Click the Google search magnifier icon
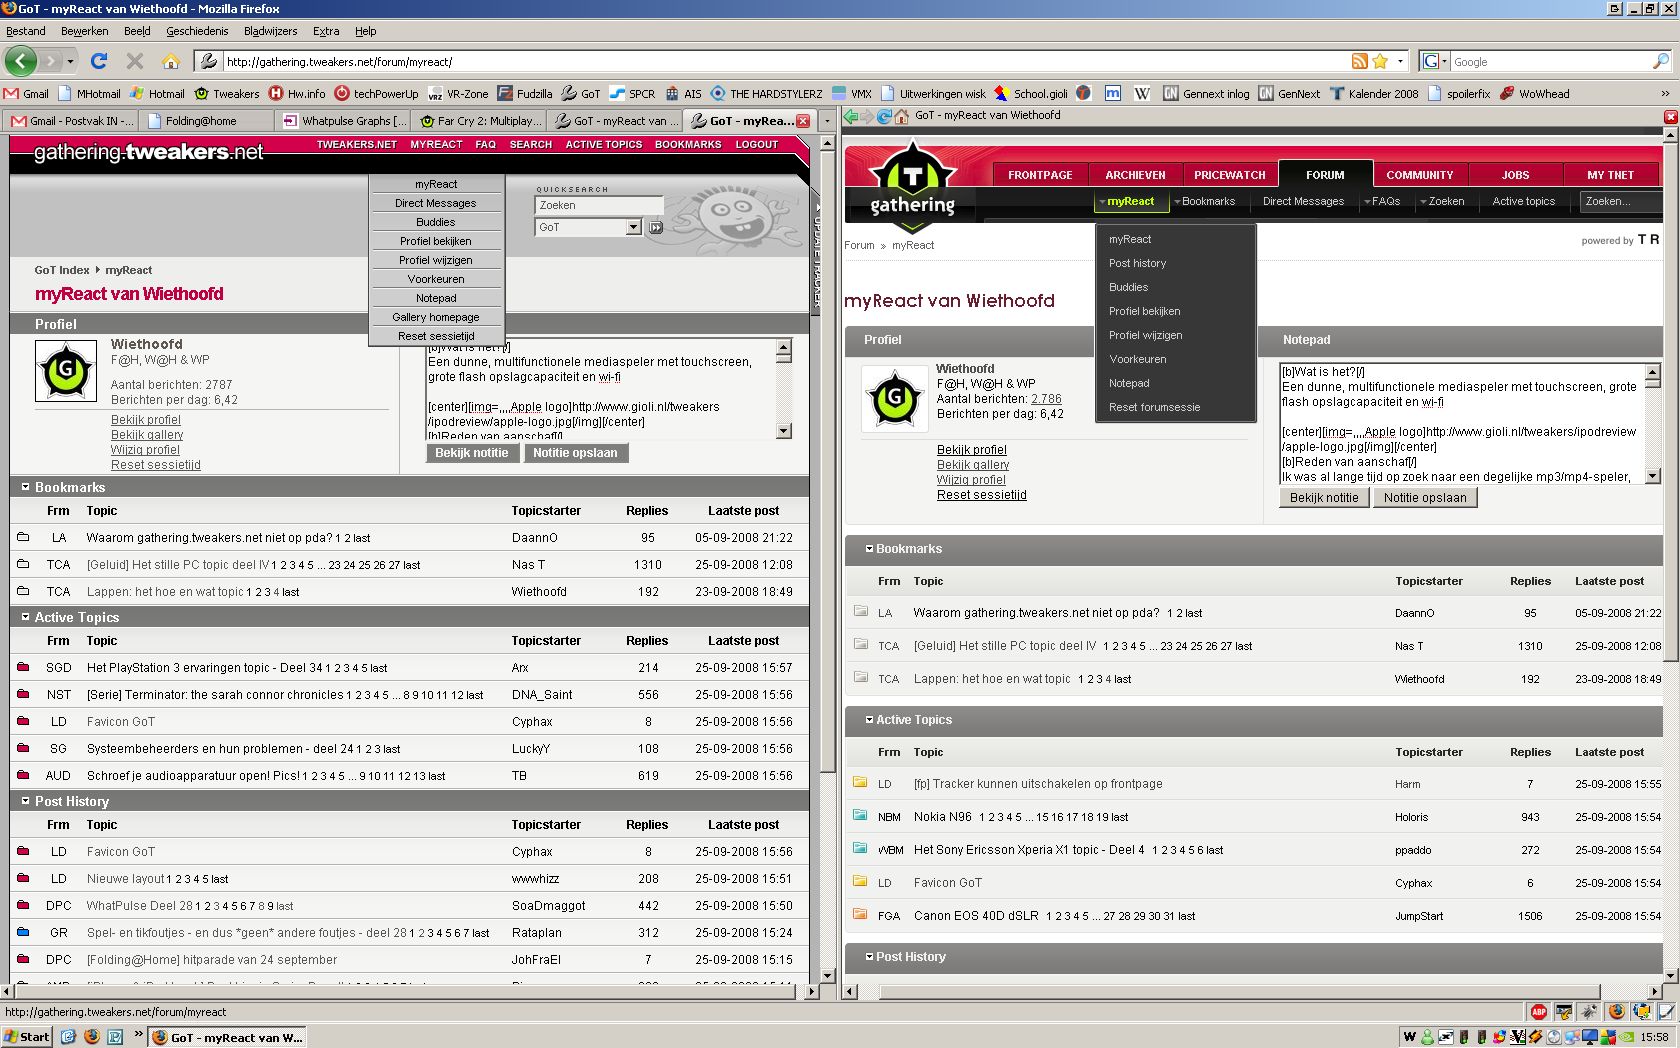The height and width of the screenshot is (1048, 1680). click(1660, 62)
